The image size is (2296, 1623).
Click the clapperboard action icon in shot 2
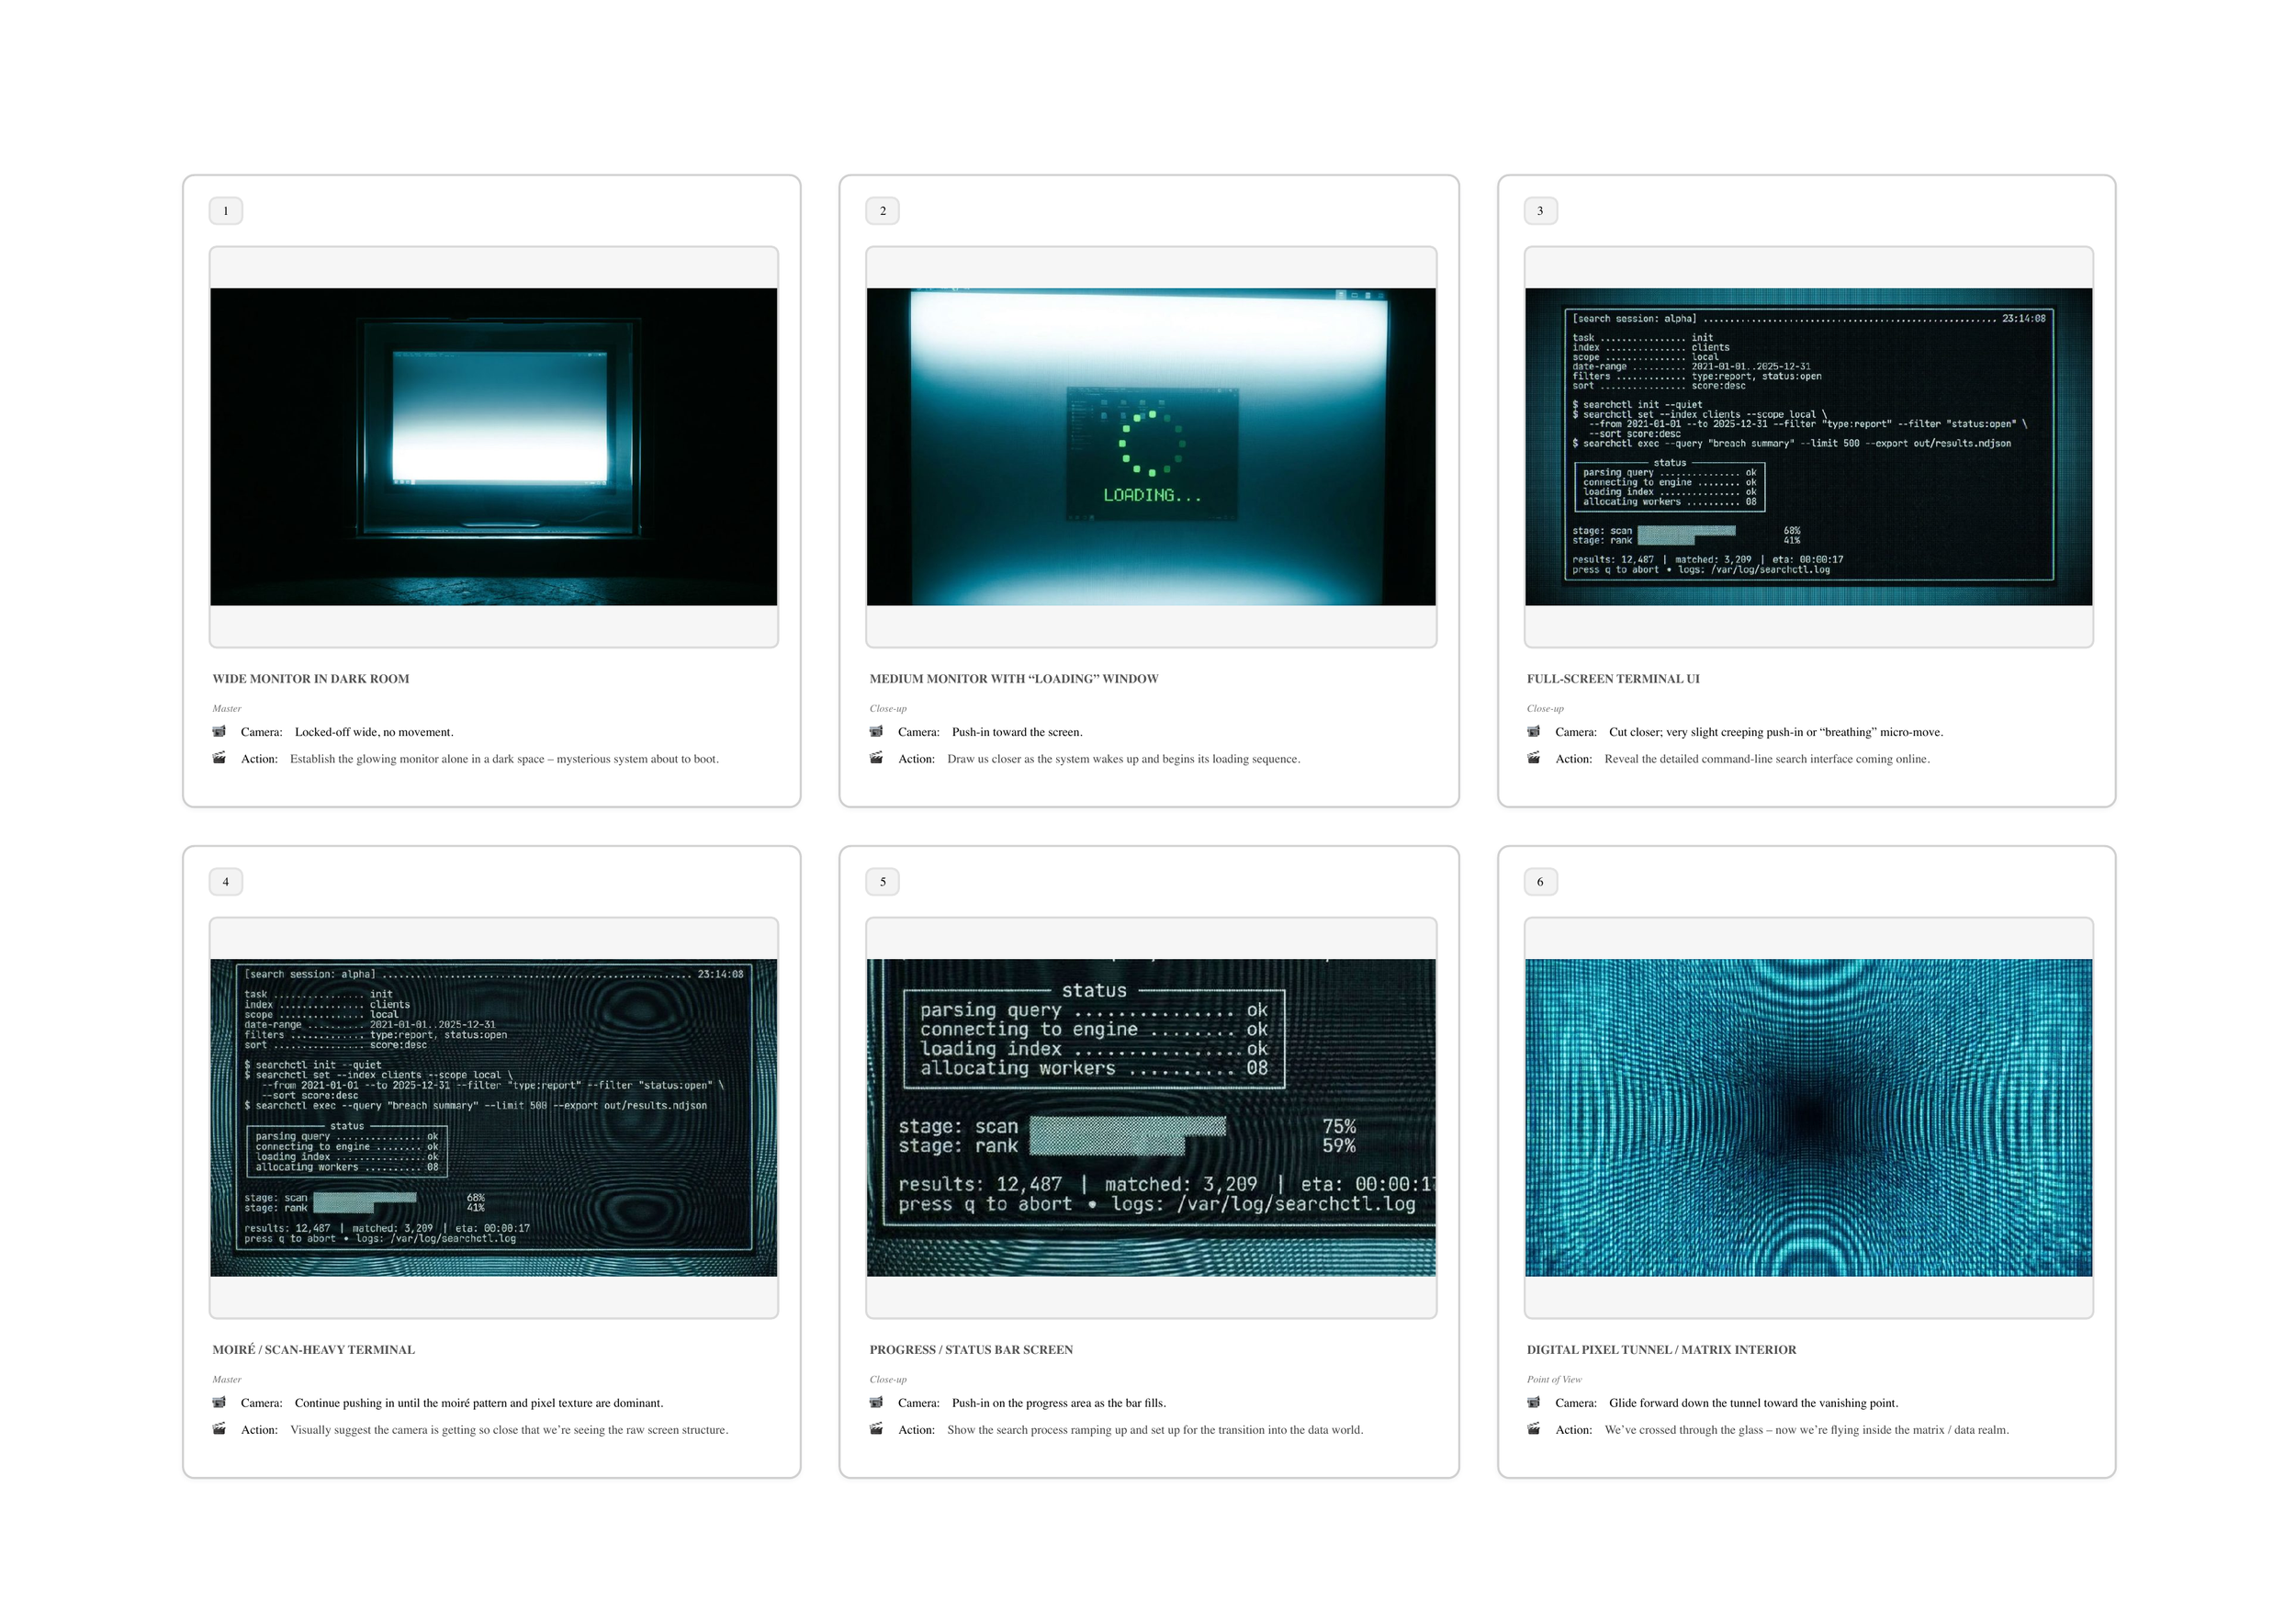tap(876, 758)
